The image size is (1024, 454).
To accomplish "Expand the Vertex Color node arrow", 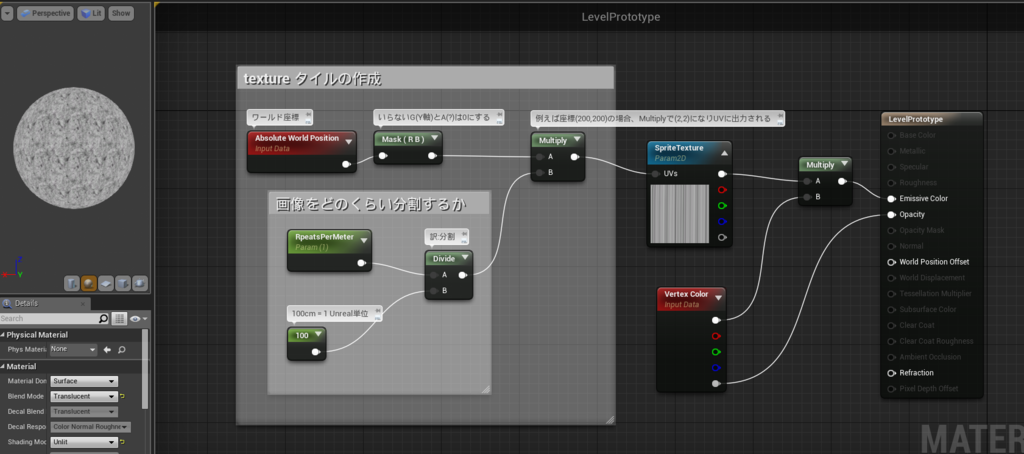I will click(x=718, y=298).
